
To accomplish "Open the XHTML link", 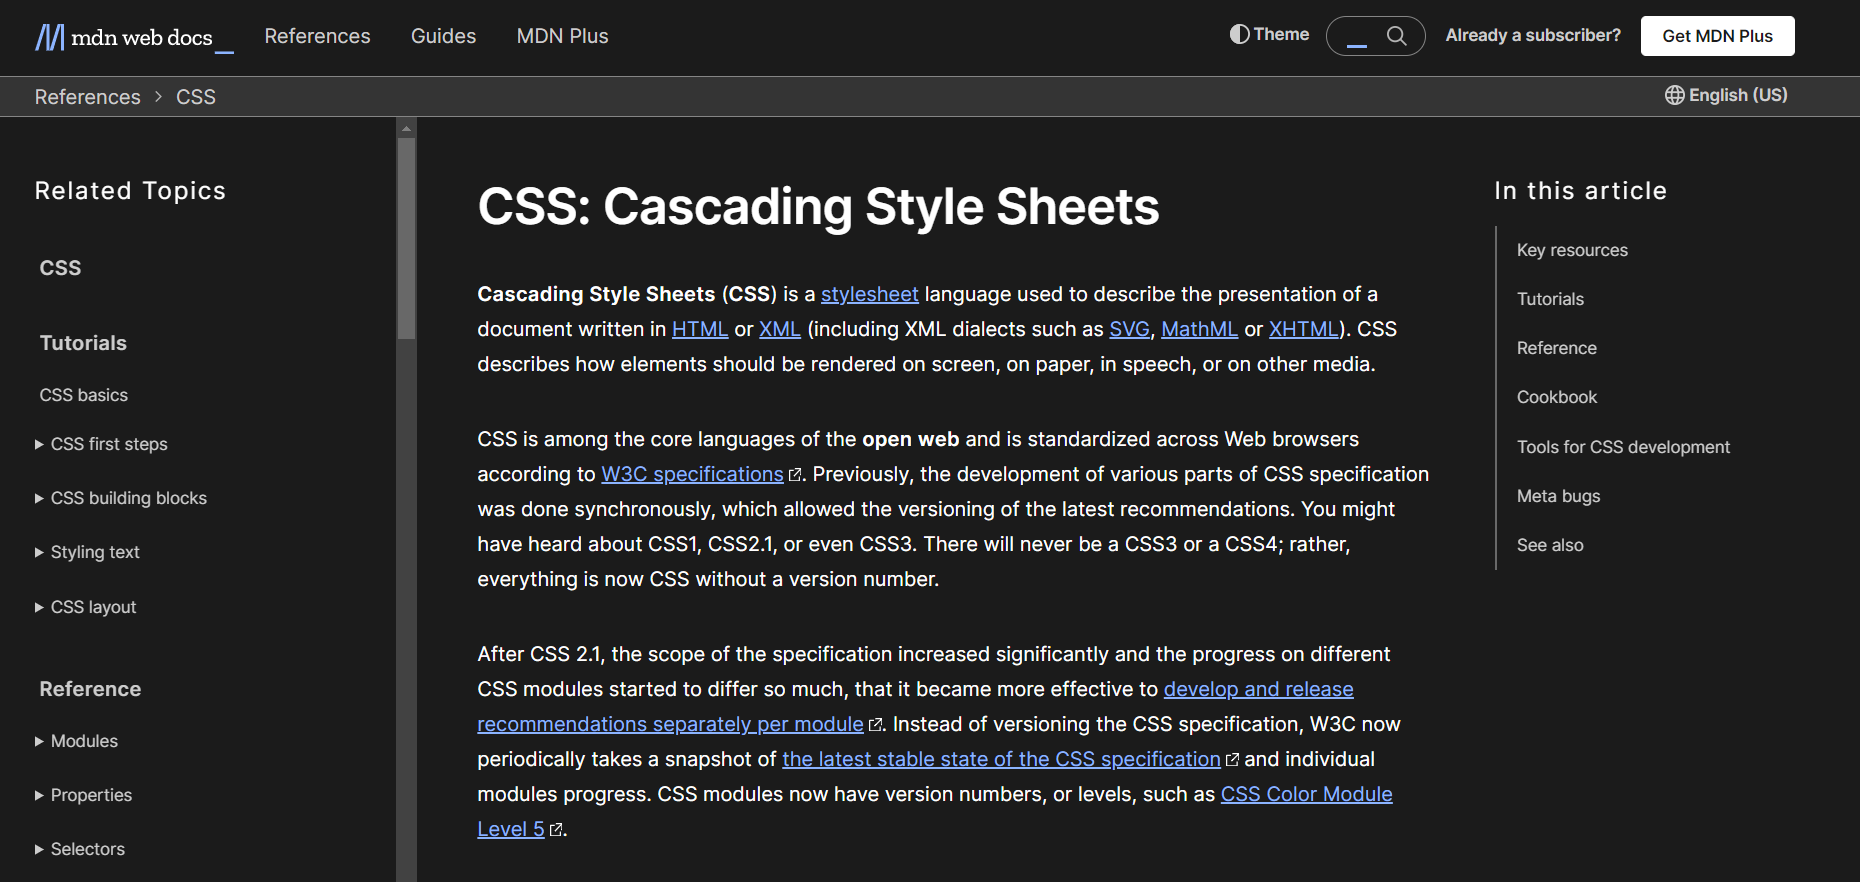I will coord(1304,329).
